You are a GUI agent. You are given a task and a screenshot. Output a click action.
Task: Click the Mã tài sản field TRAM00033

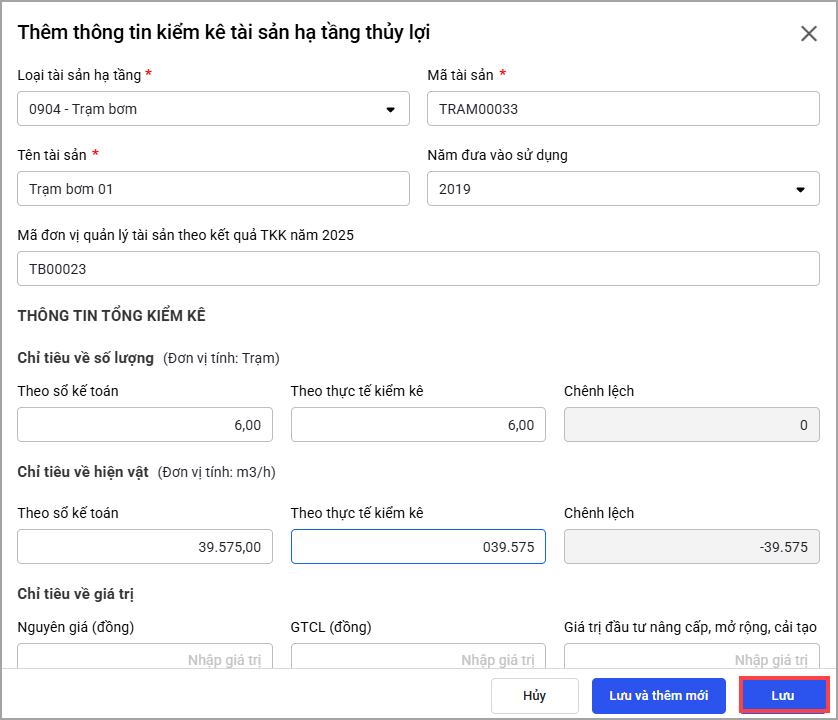click(x=622, y=109)
